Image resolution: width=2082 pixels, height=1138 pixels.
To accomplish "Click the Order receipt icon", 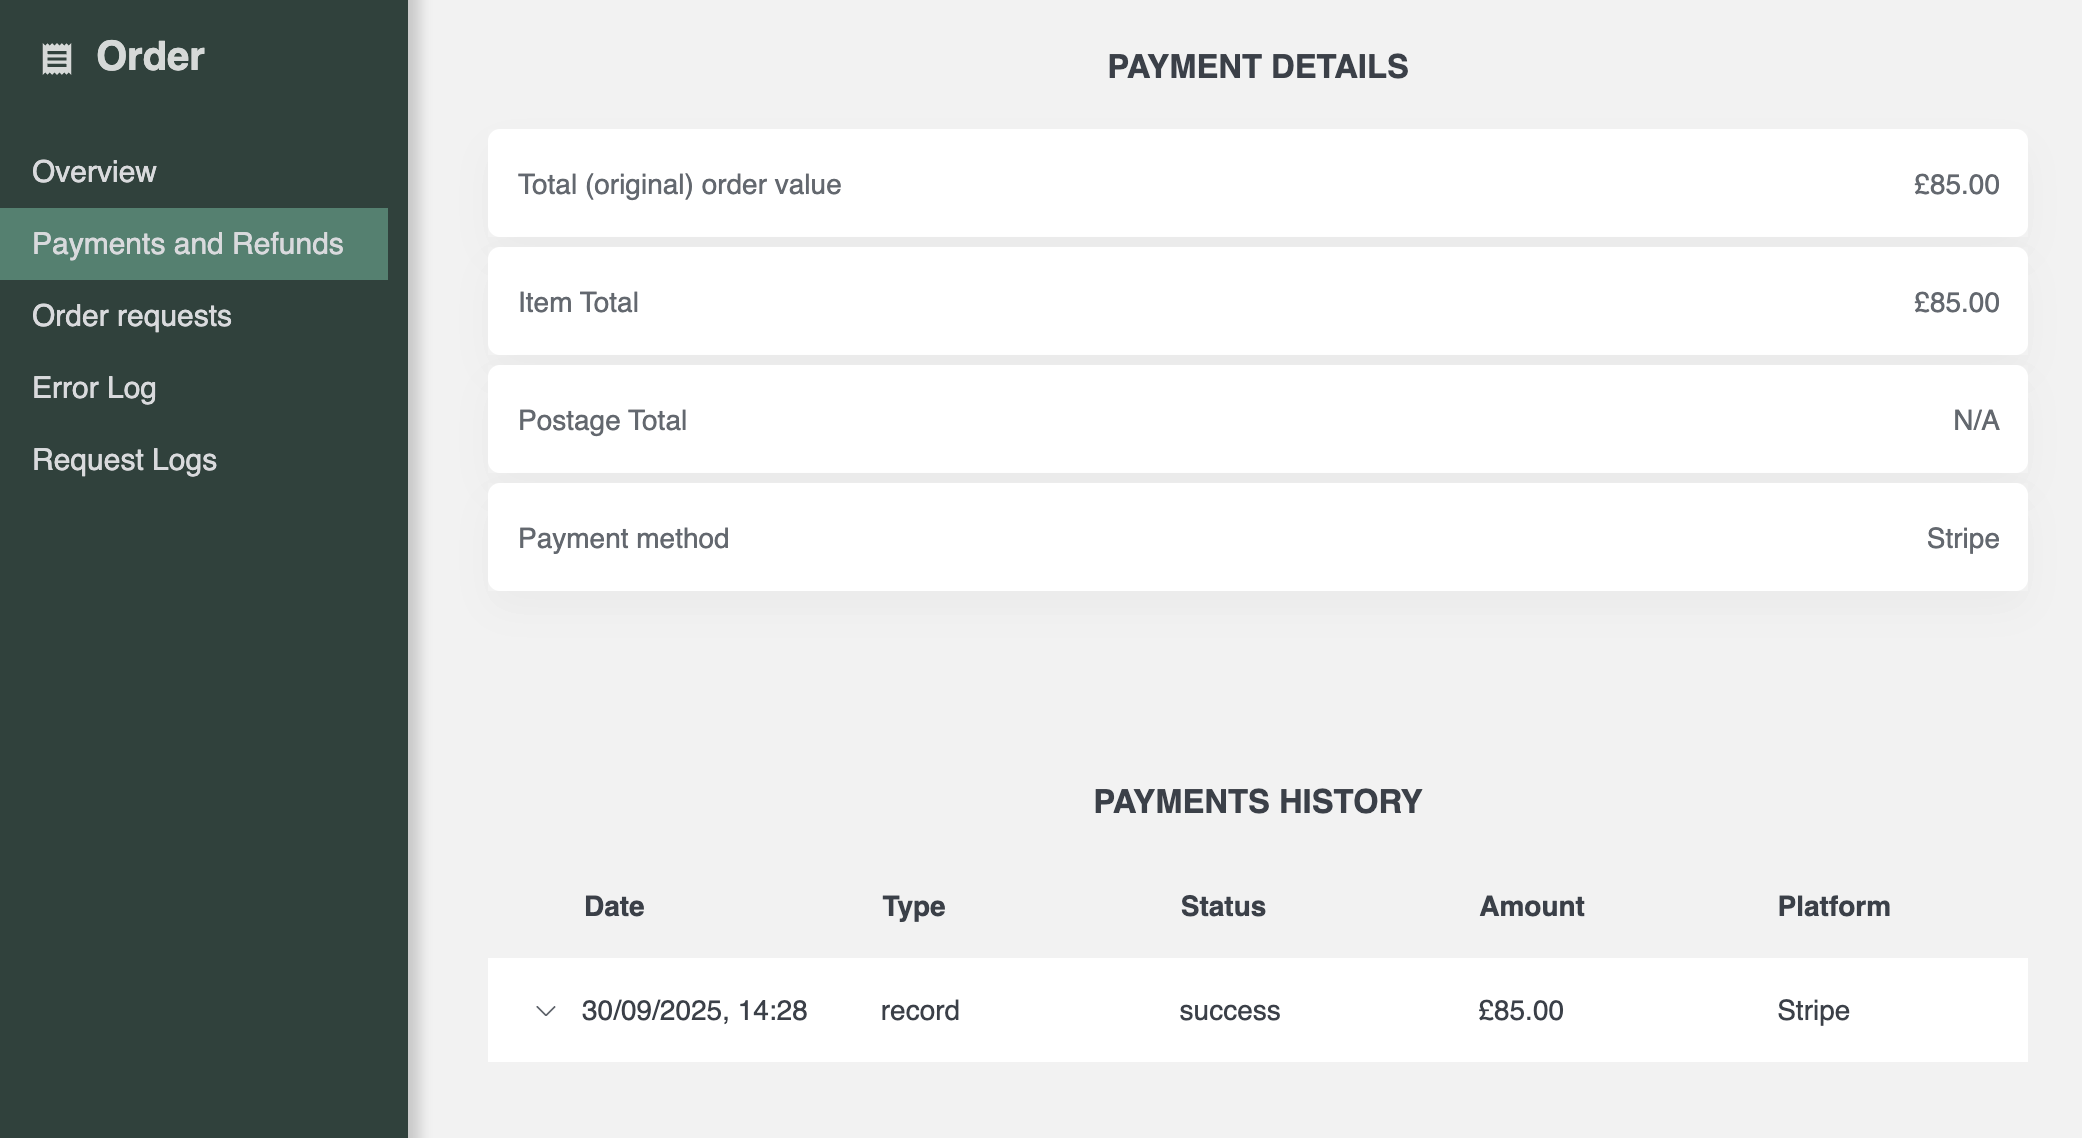I will 57,59.
